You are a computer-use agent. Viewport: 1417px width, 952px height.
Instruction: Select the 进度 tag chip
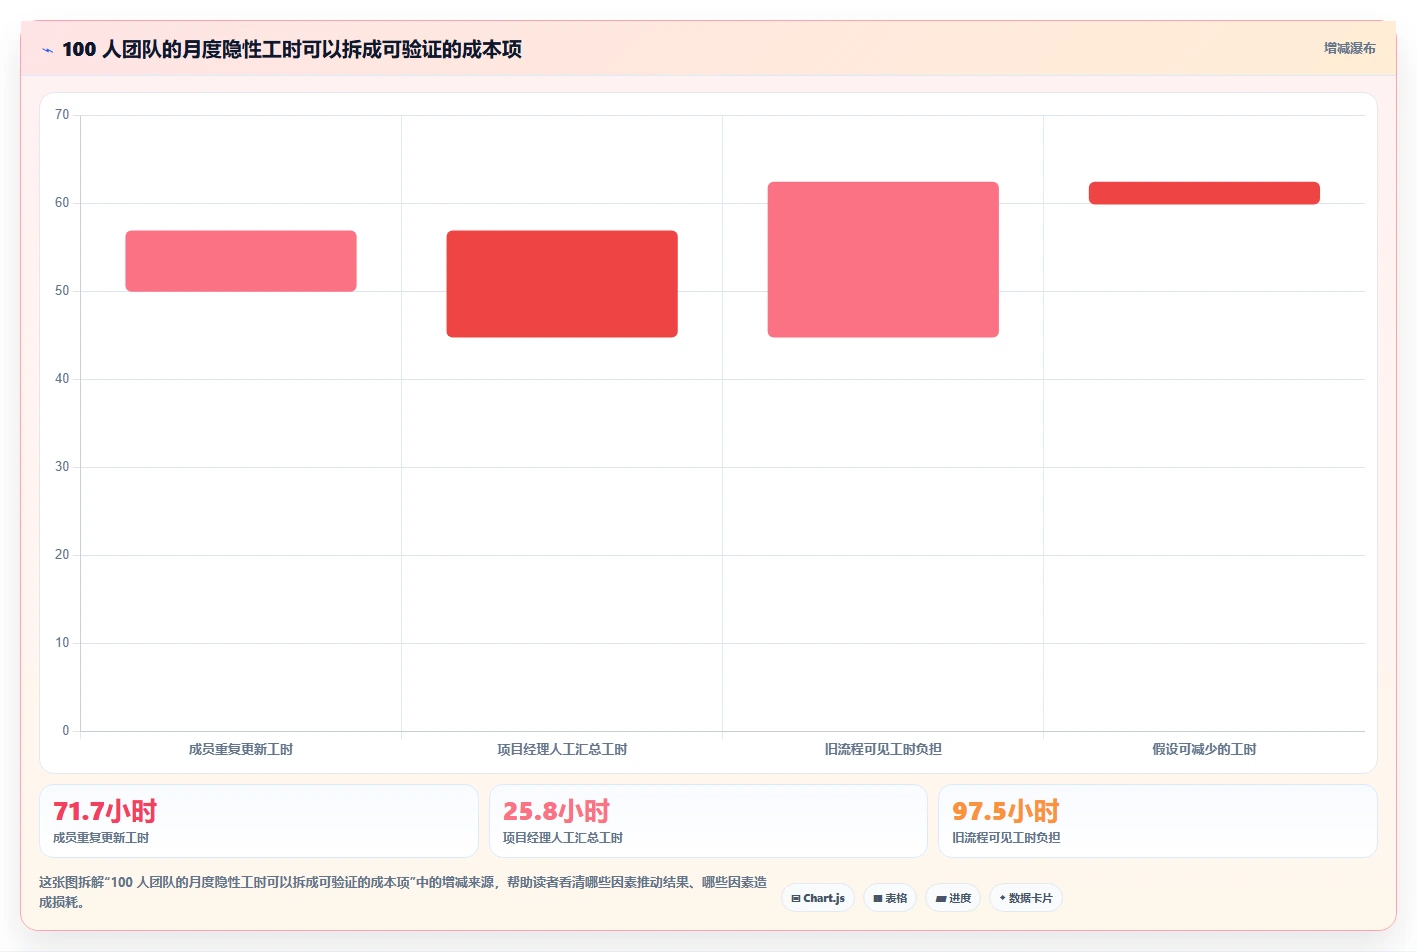[953, 898]
